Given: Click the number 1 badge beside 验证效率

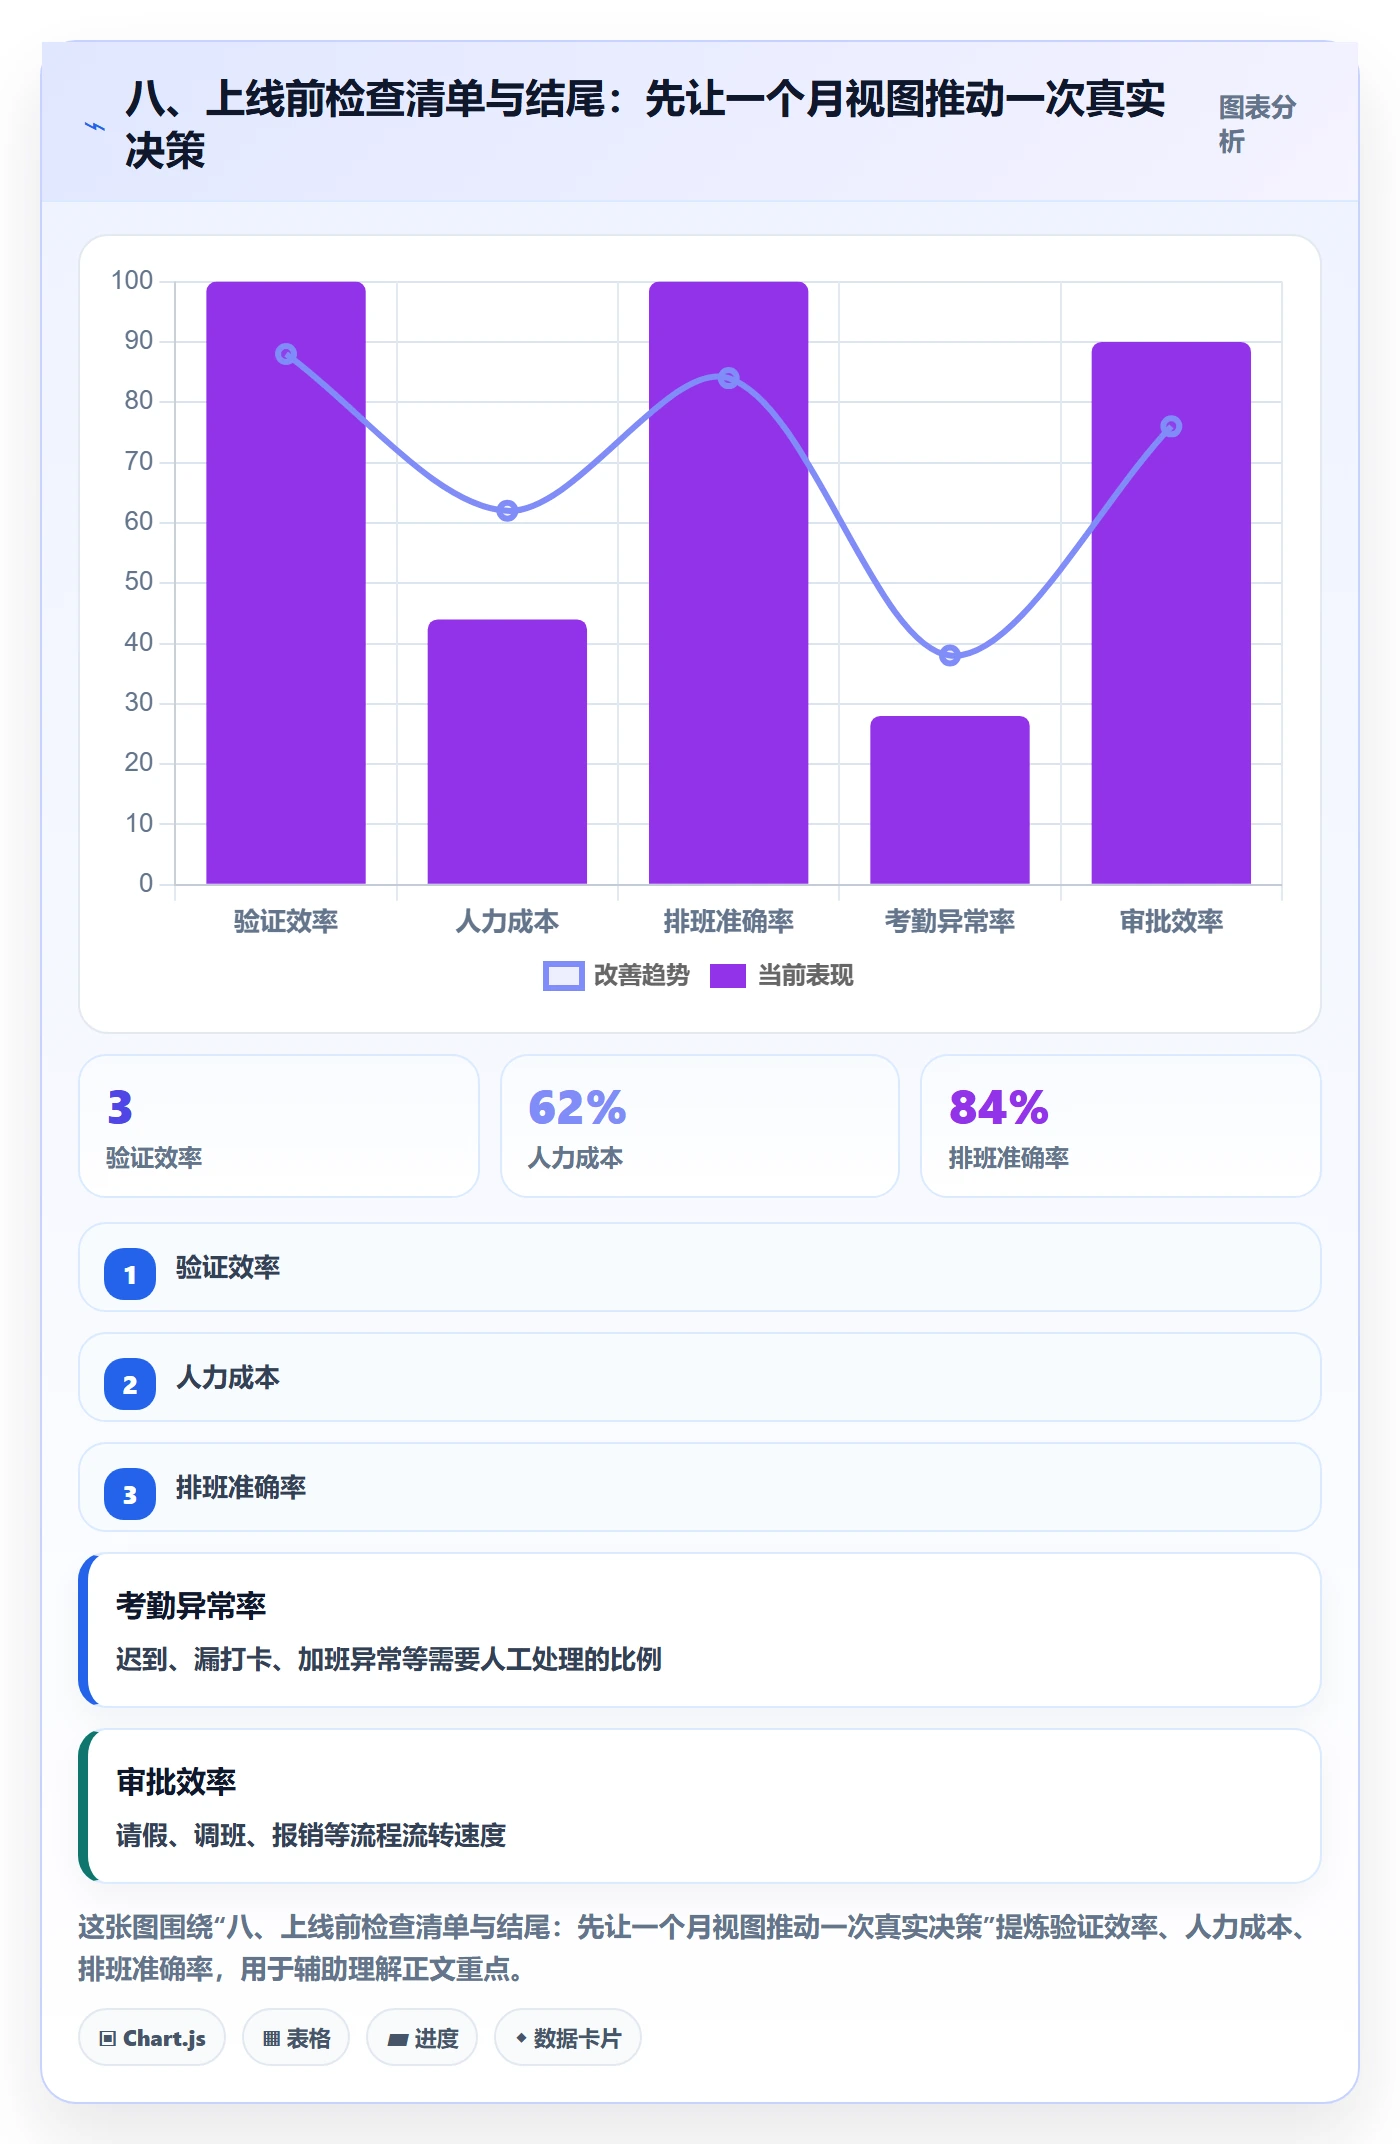Looking at the screenshot, I should coord(130,1274).
